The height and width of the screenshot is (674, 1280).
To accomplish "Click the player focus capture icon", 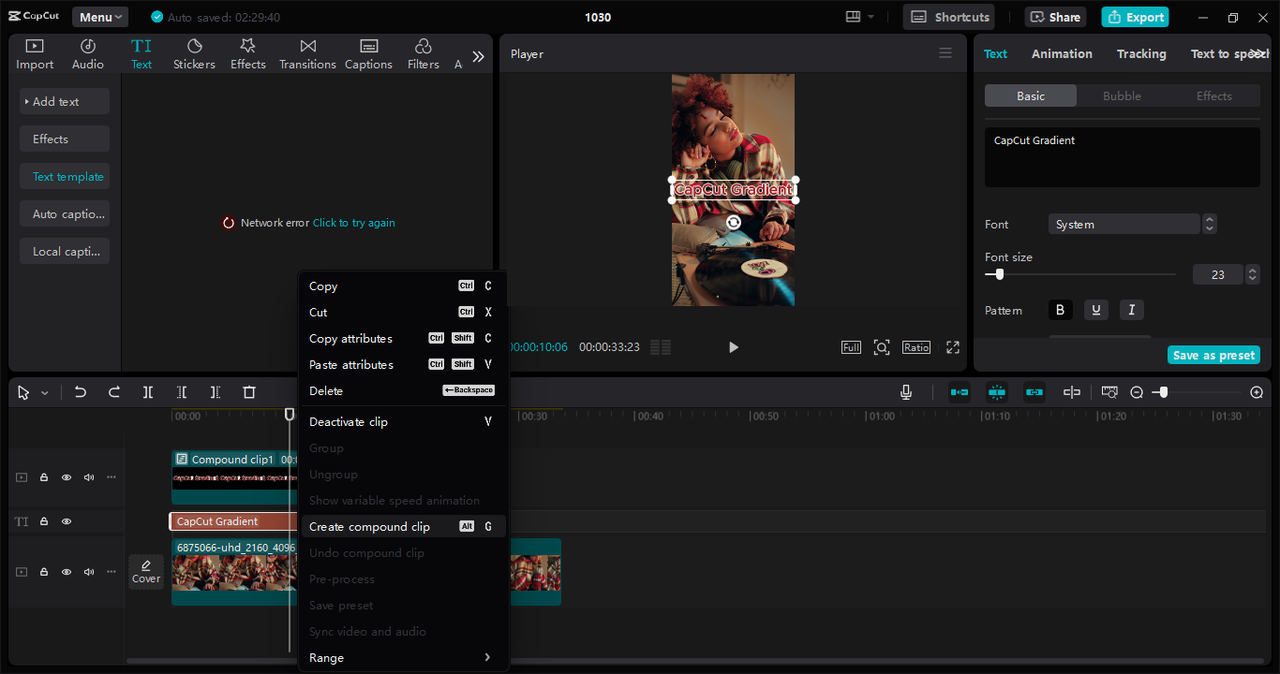I will point(881,347).
